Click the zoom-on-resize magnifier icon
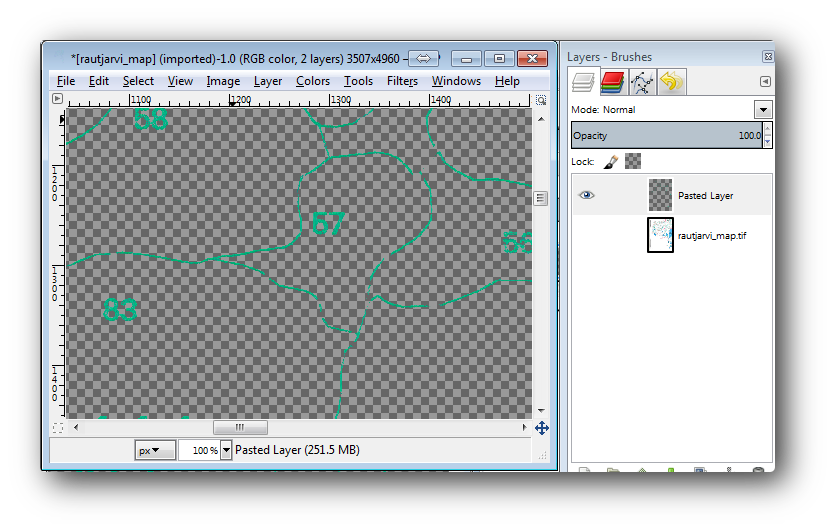Viewport: 835px width, 532px height. (x=541, y=99)
